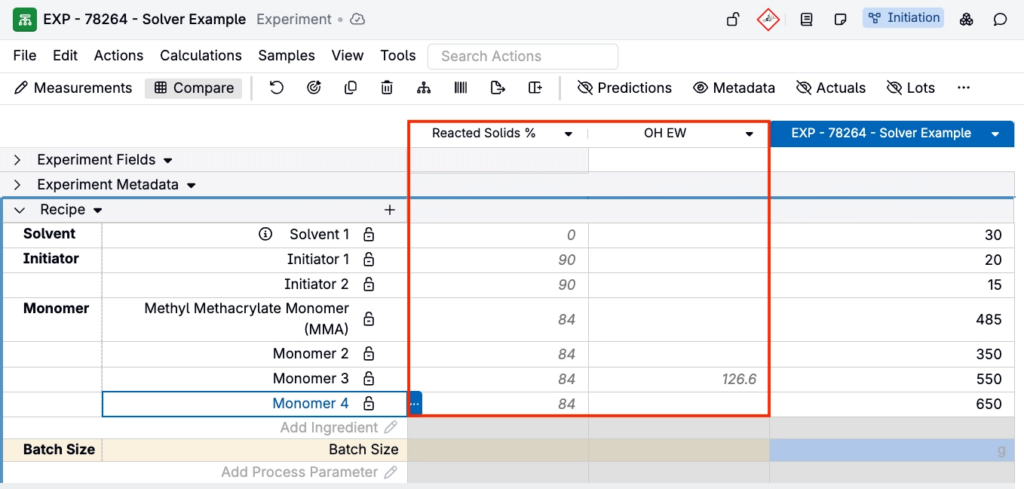Click the Search Actions field
The image size is (1024, 489).
point(523,56)
